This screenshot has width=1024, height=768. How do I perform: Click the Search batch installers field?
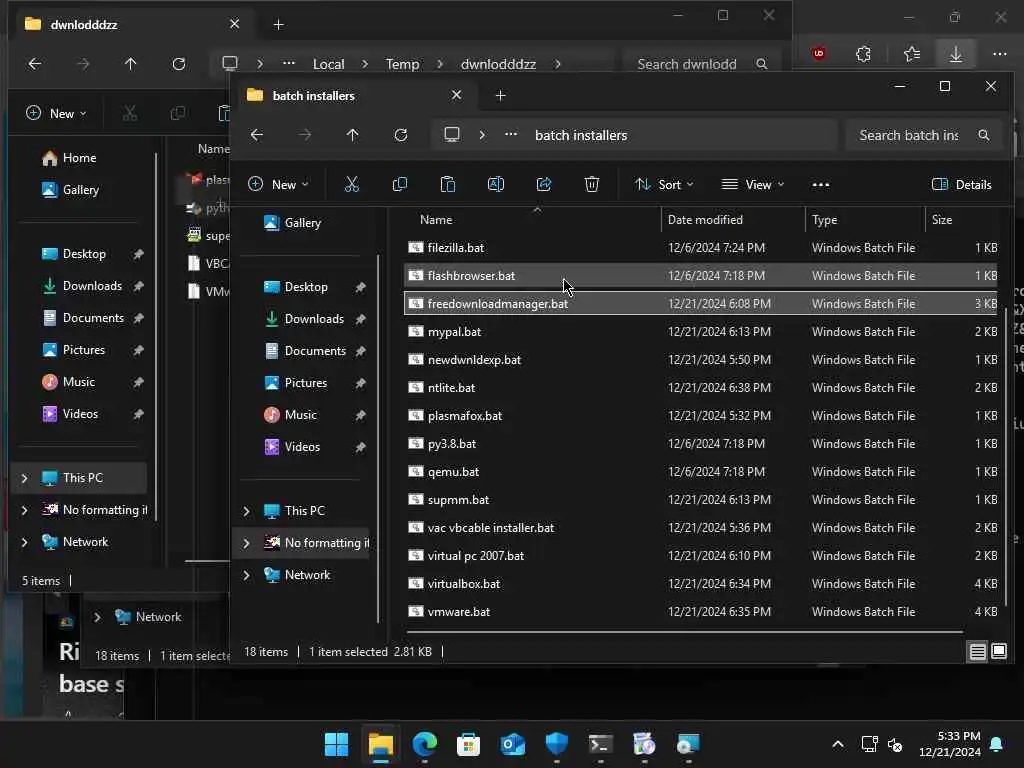pyautogui.click(x=923, y=135)
